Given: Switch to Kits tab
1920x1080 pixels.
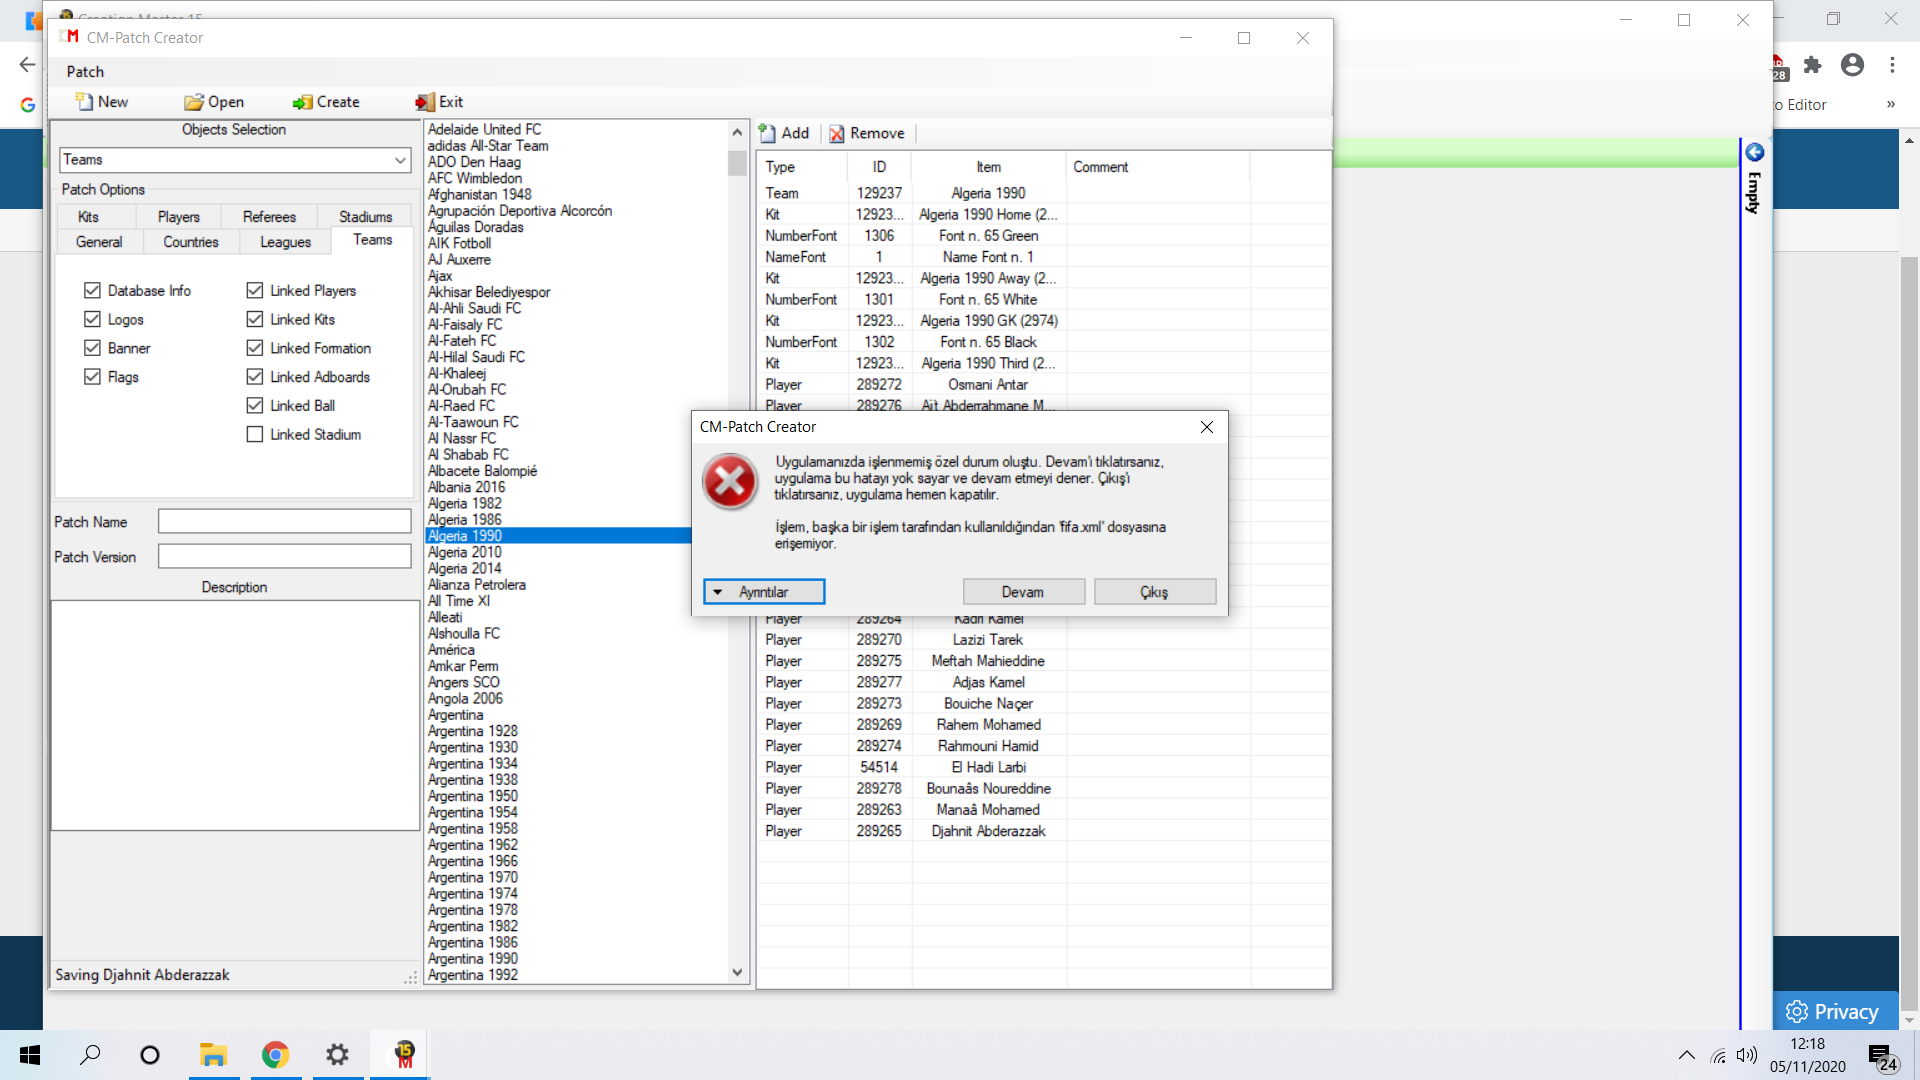Looking at the screenshot, I should tap(88, 217).
